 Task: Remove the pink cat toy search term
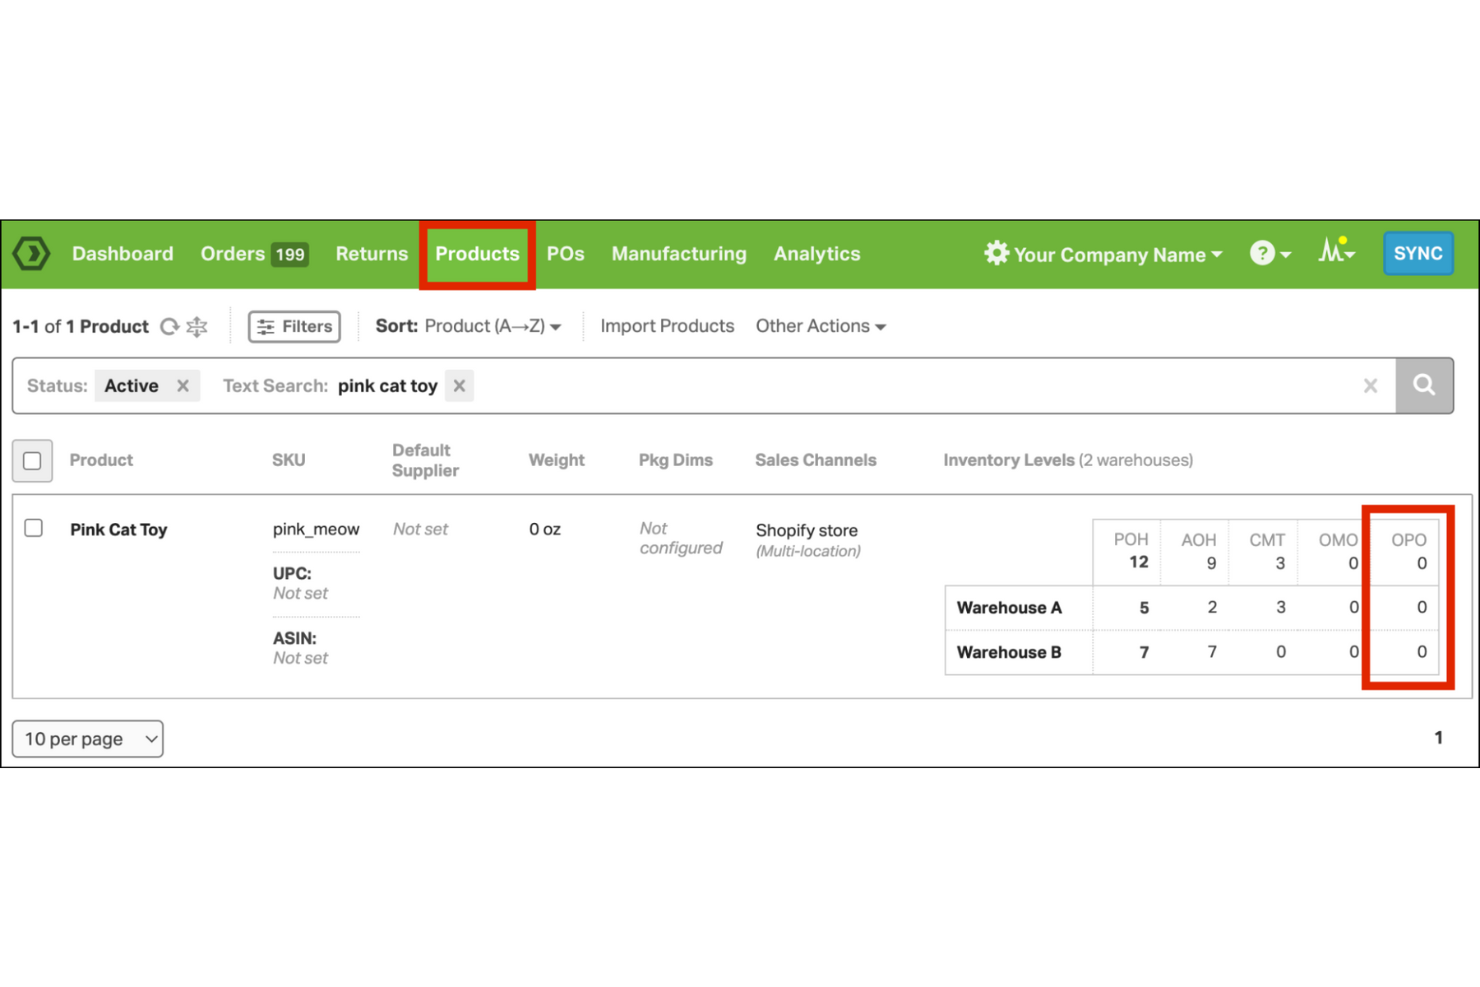459,385
